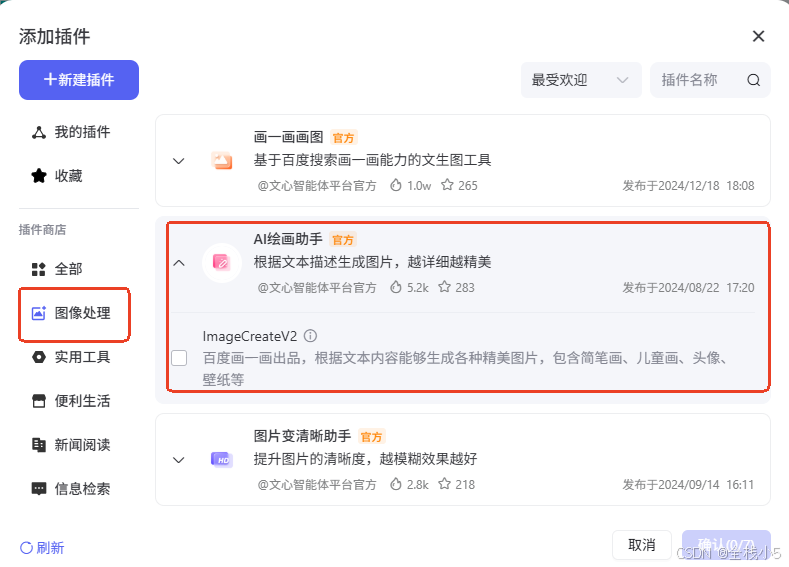Click 官方 badge next to AI绘画助手
Screen dimensions: 789x567
coord(343,240)
